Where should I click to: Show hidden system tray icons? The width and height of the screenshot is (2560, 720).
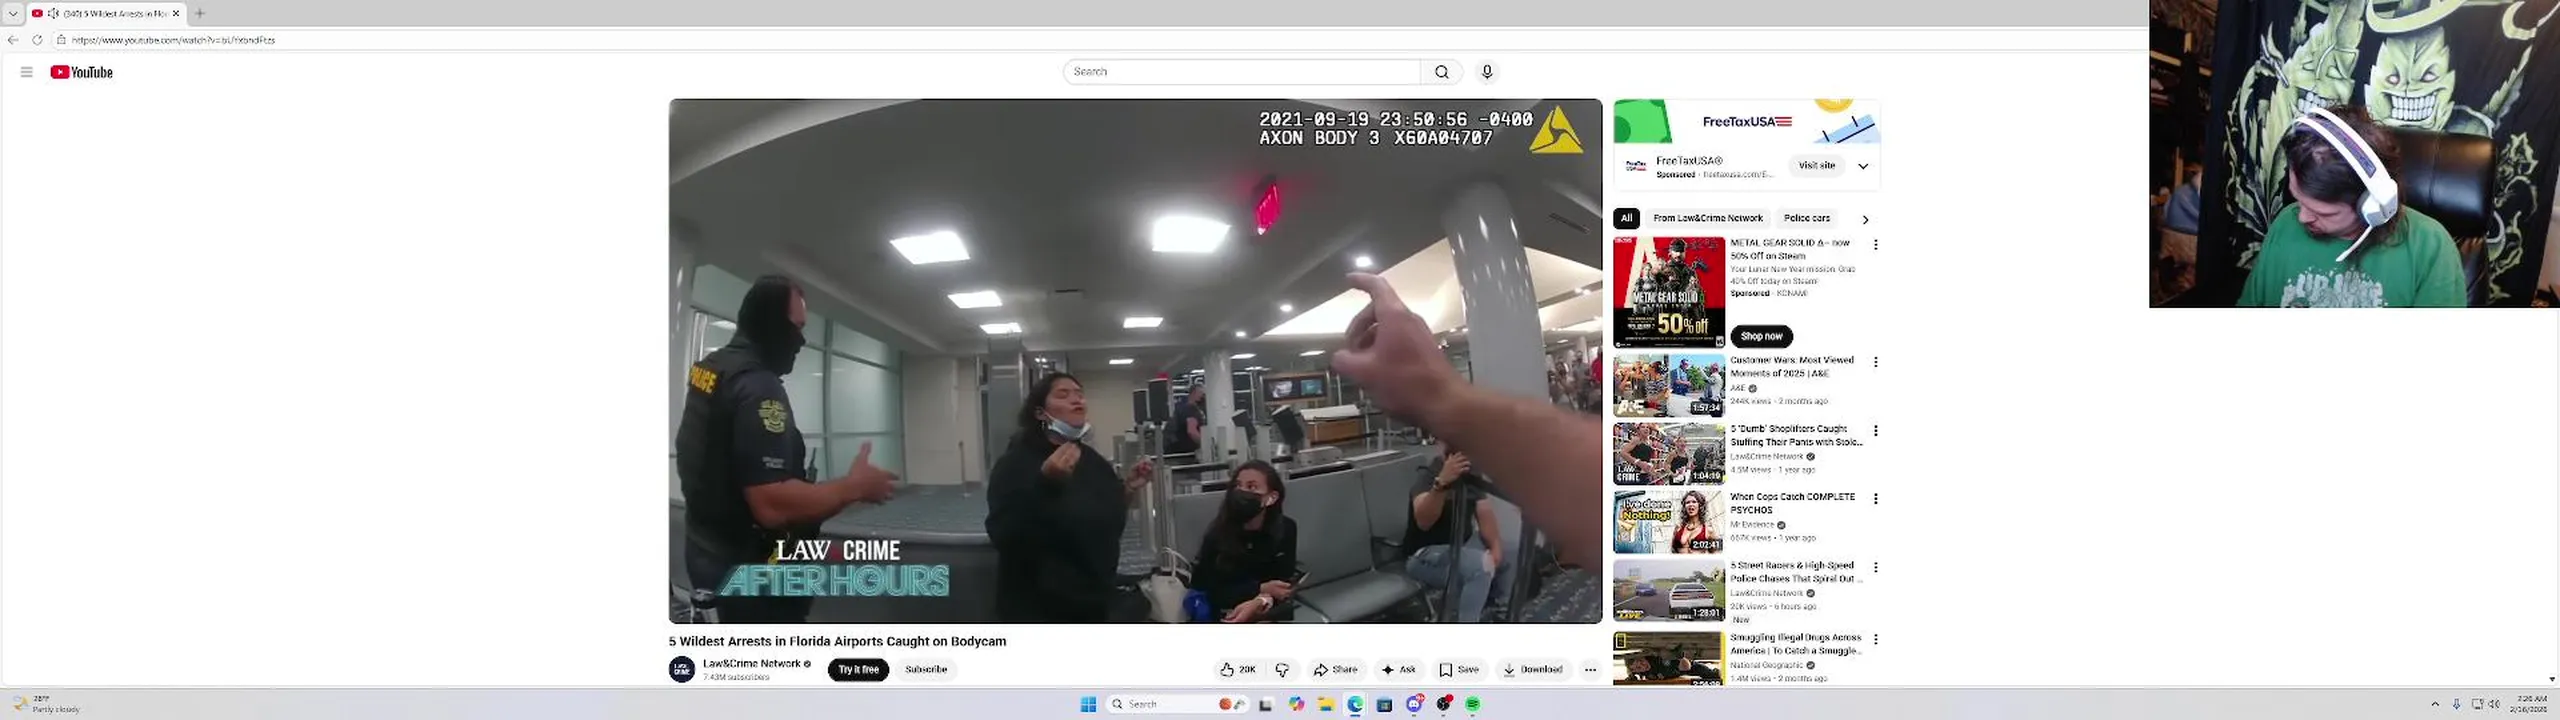tap(2435, 704)
